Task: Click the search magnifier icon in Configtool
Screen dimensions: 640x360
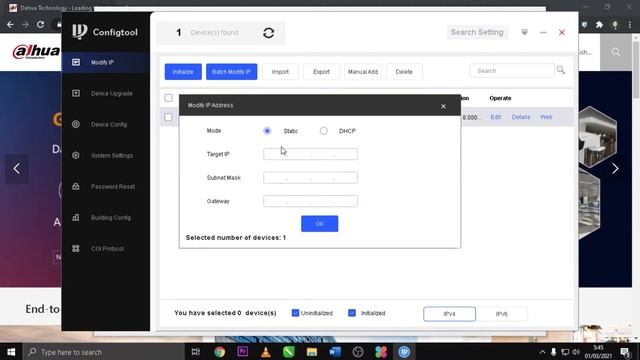Action: [x=561, y=70]
